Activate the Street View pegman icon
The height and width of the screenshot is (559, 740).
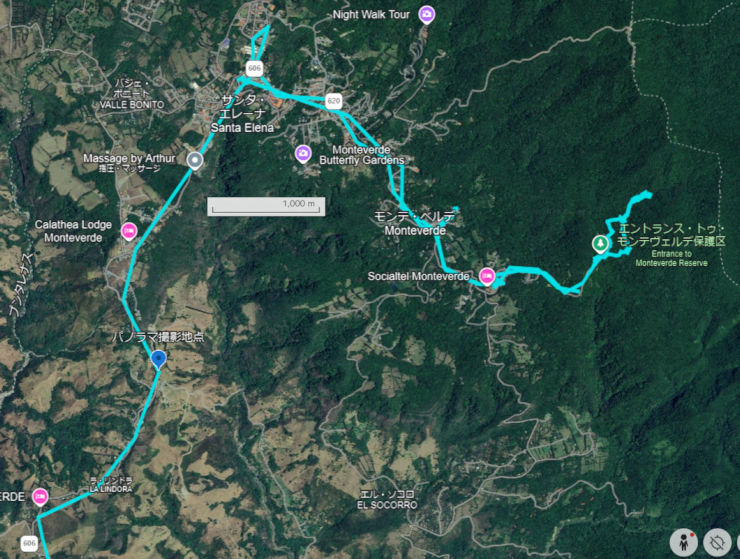684,542
